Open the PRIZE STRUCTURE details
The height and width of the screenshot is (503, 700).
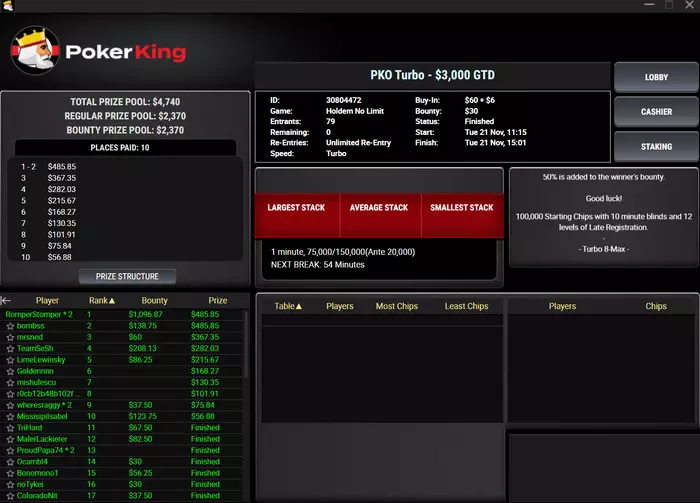point(127,276)
